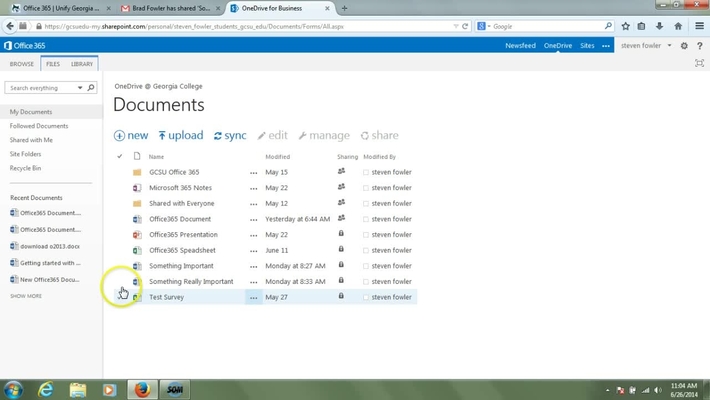710x400 pixels.
Task: Open search scope dropdown arrow
Action: 80,87
